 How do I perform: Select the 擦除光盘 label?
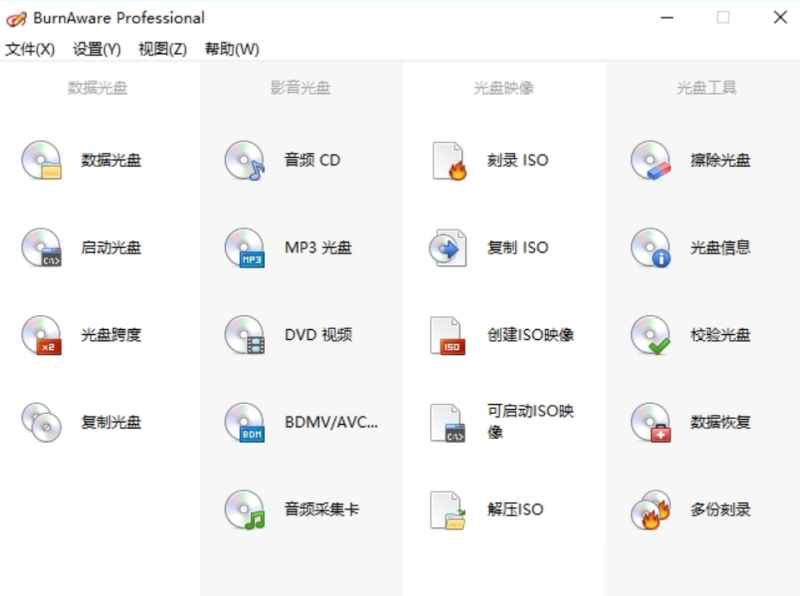click(720, 160)
